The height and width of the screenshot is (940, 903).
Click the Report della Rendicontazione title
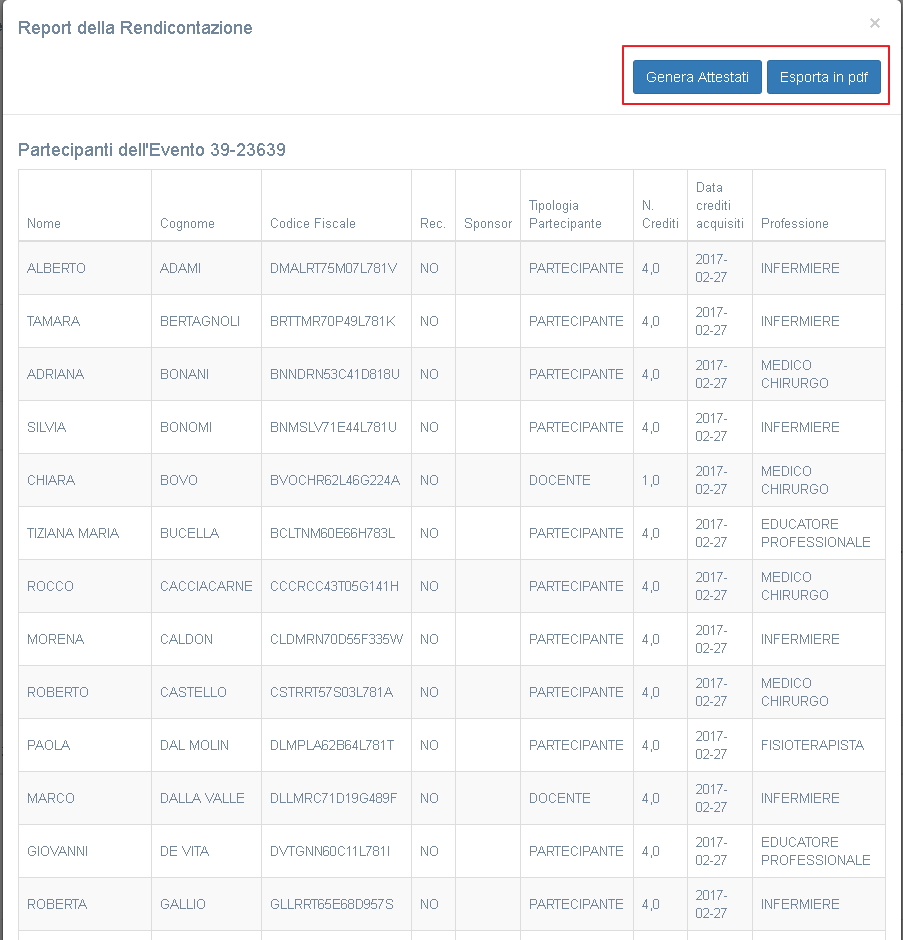[x=135, y=28]
